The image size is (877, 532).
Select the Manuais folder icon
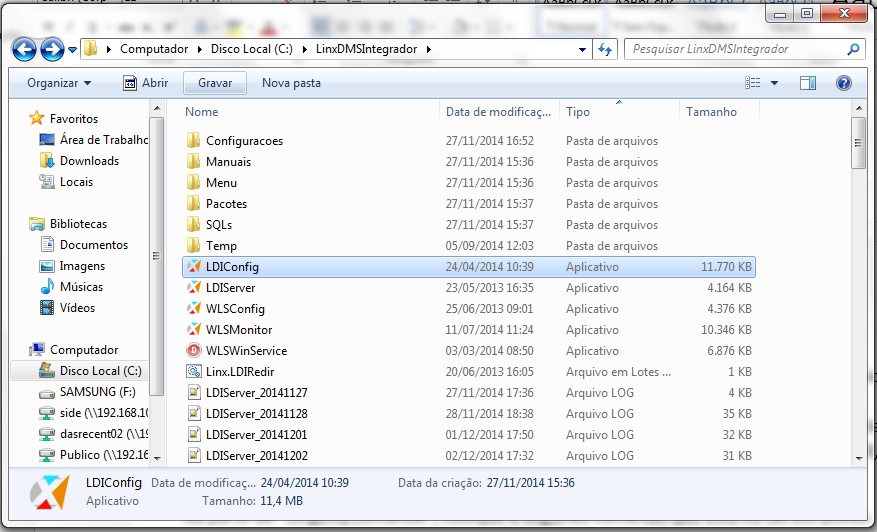194,162
